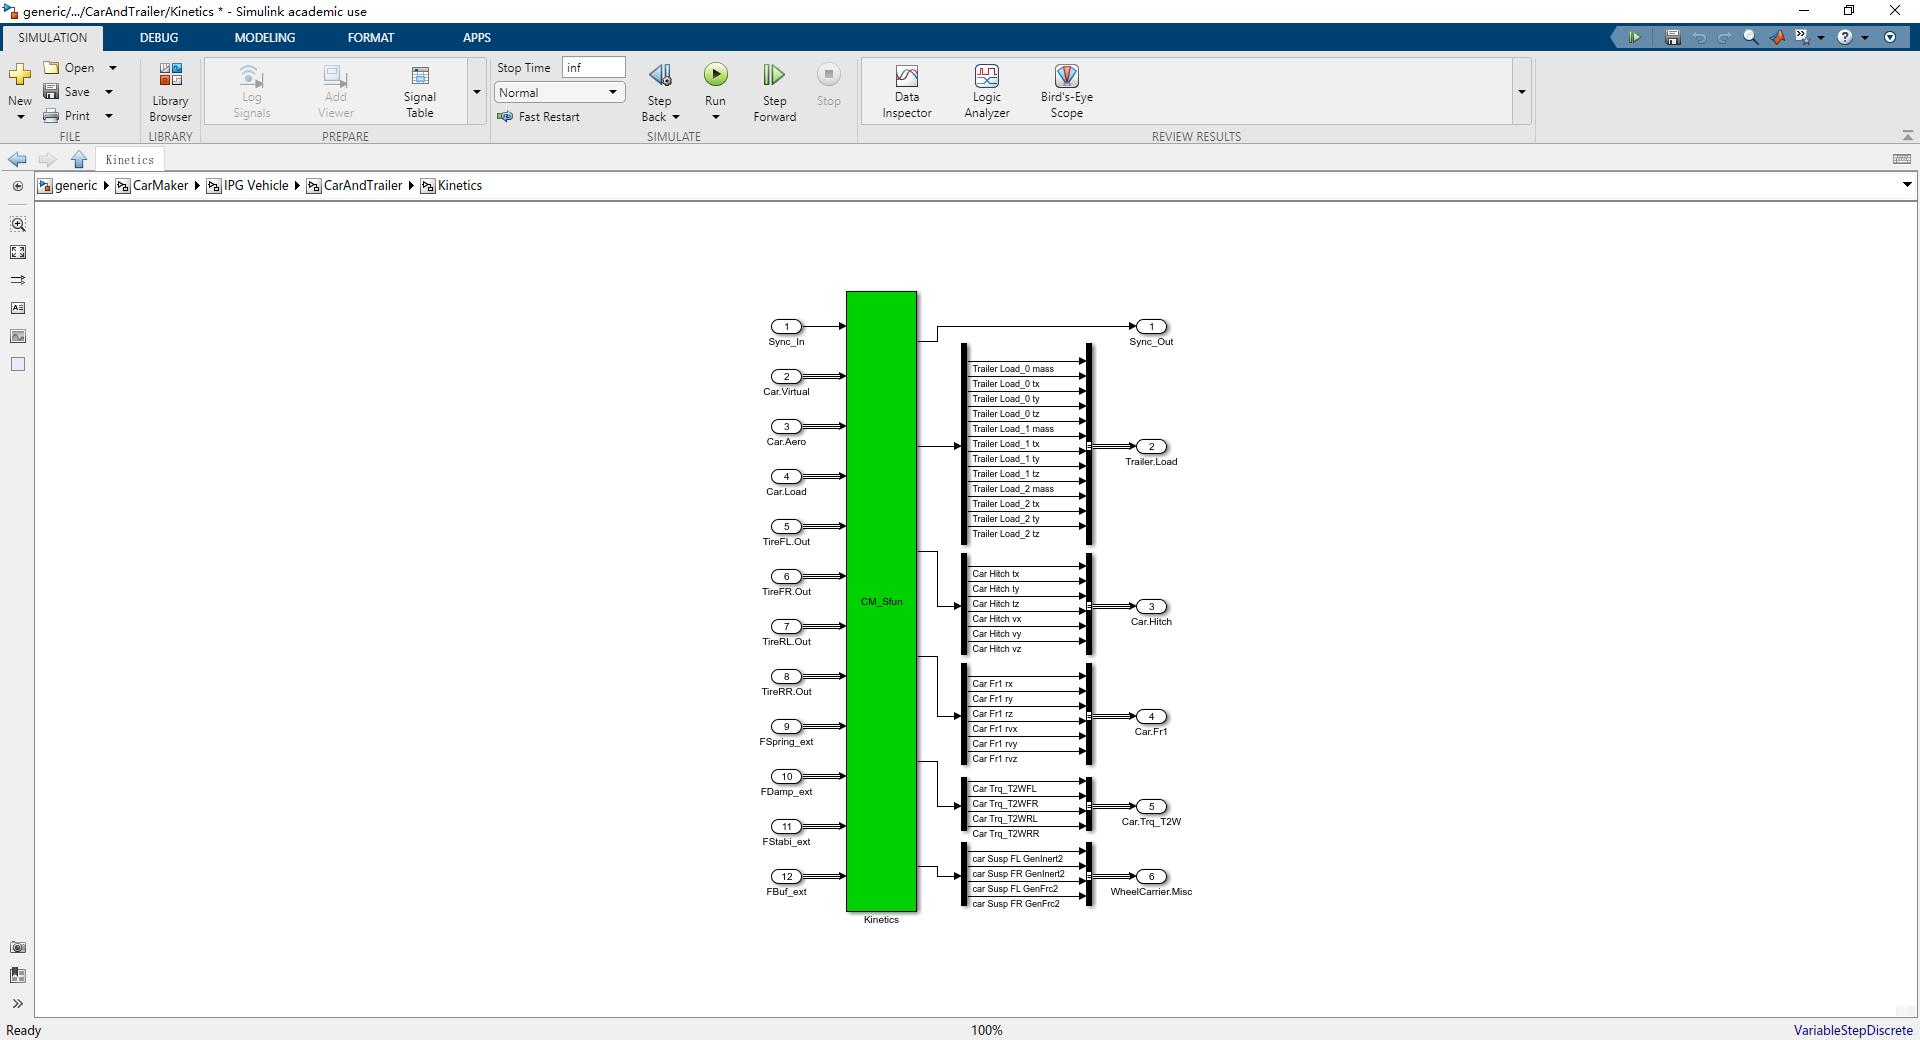
Task: Click the Stop Time input field
Action: [594, 67]
